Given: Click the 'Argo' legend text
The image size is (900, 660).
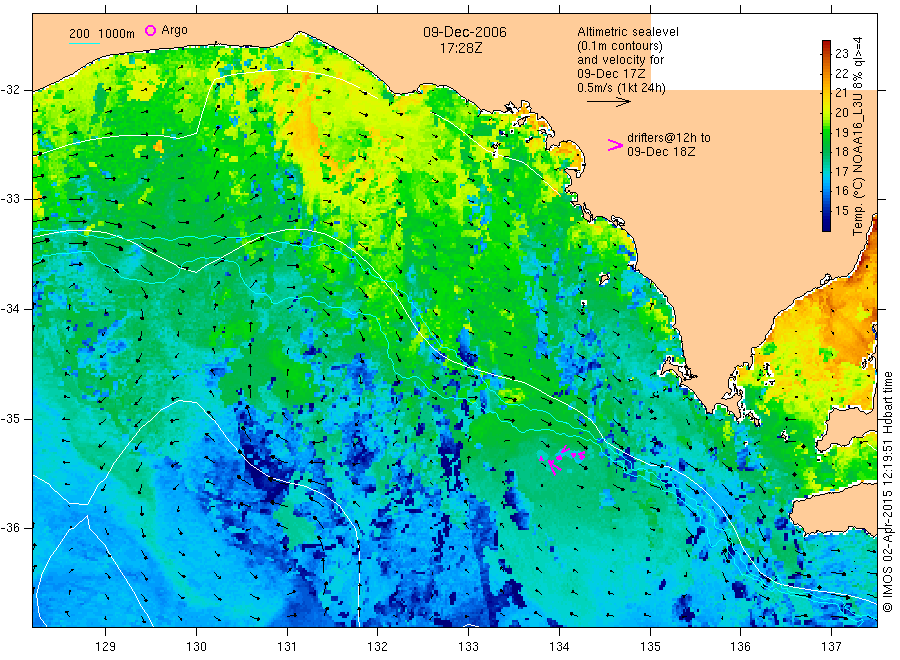Looking at the screenshot, I should tap(174, 30).
